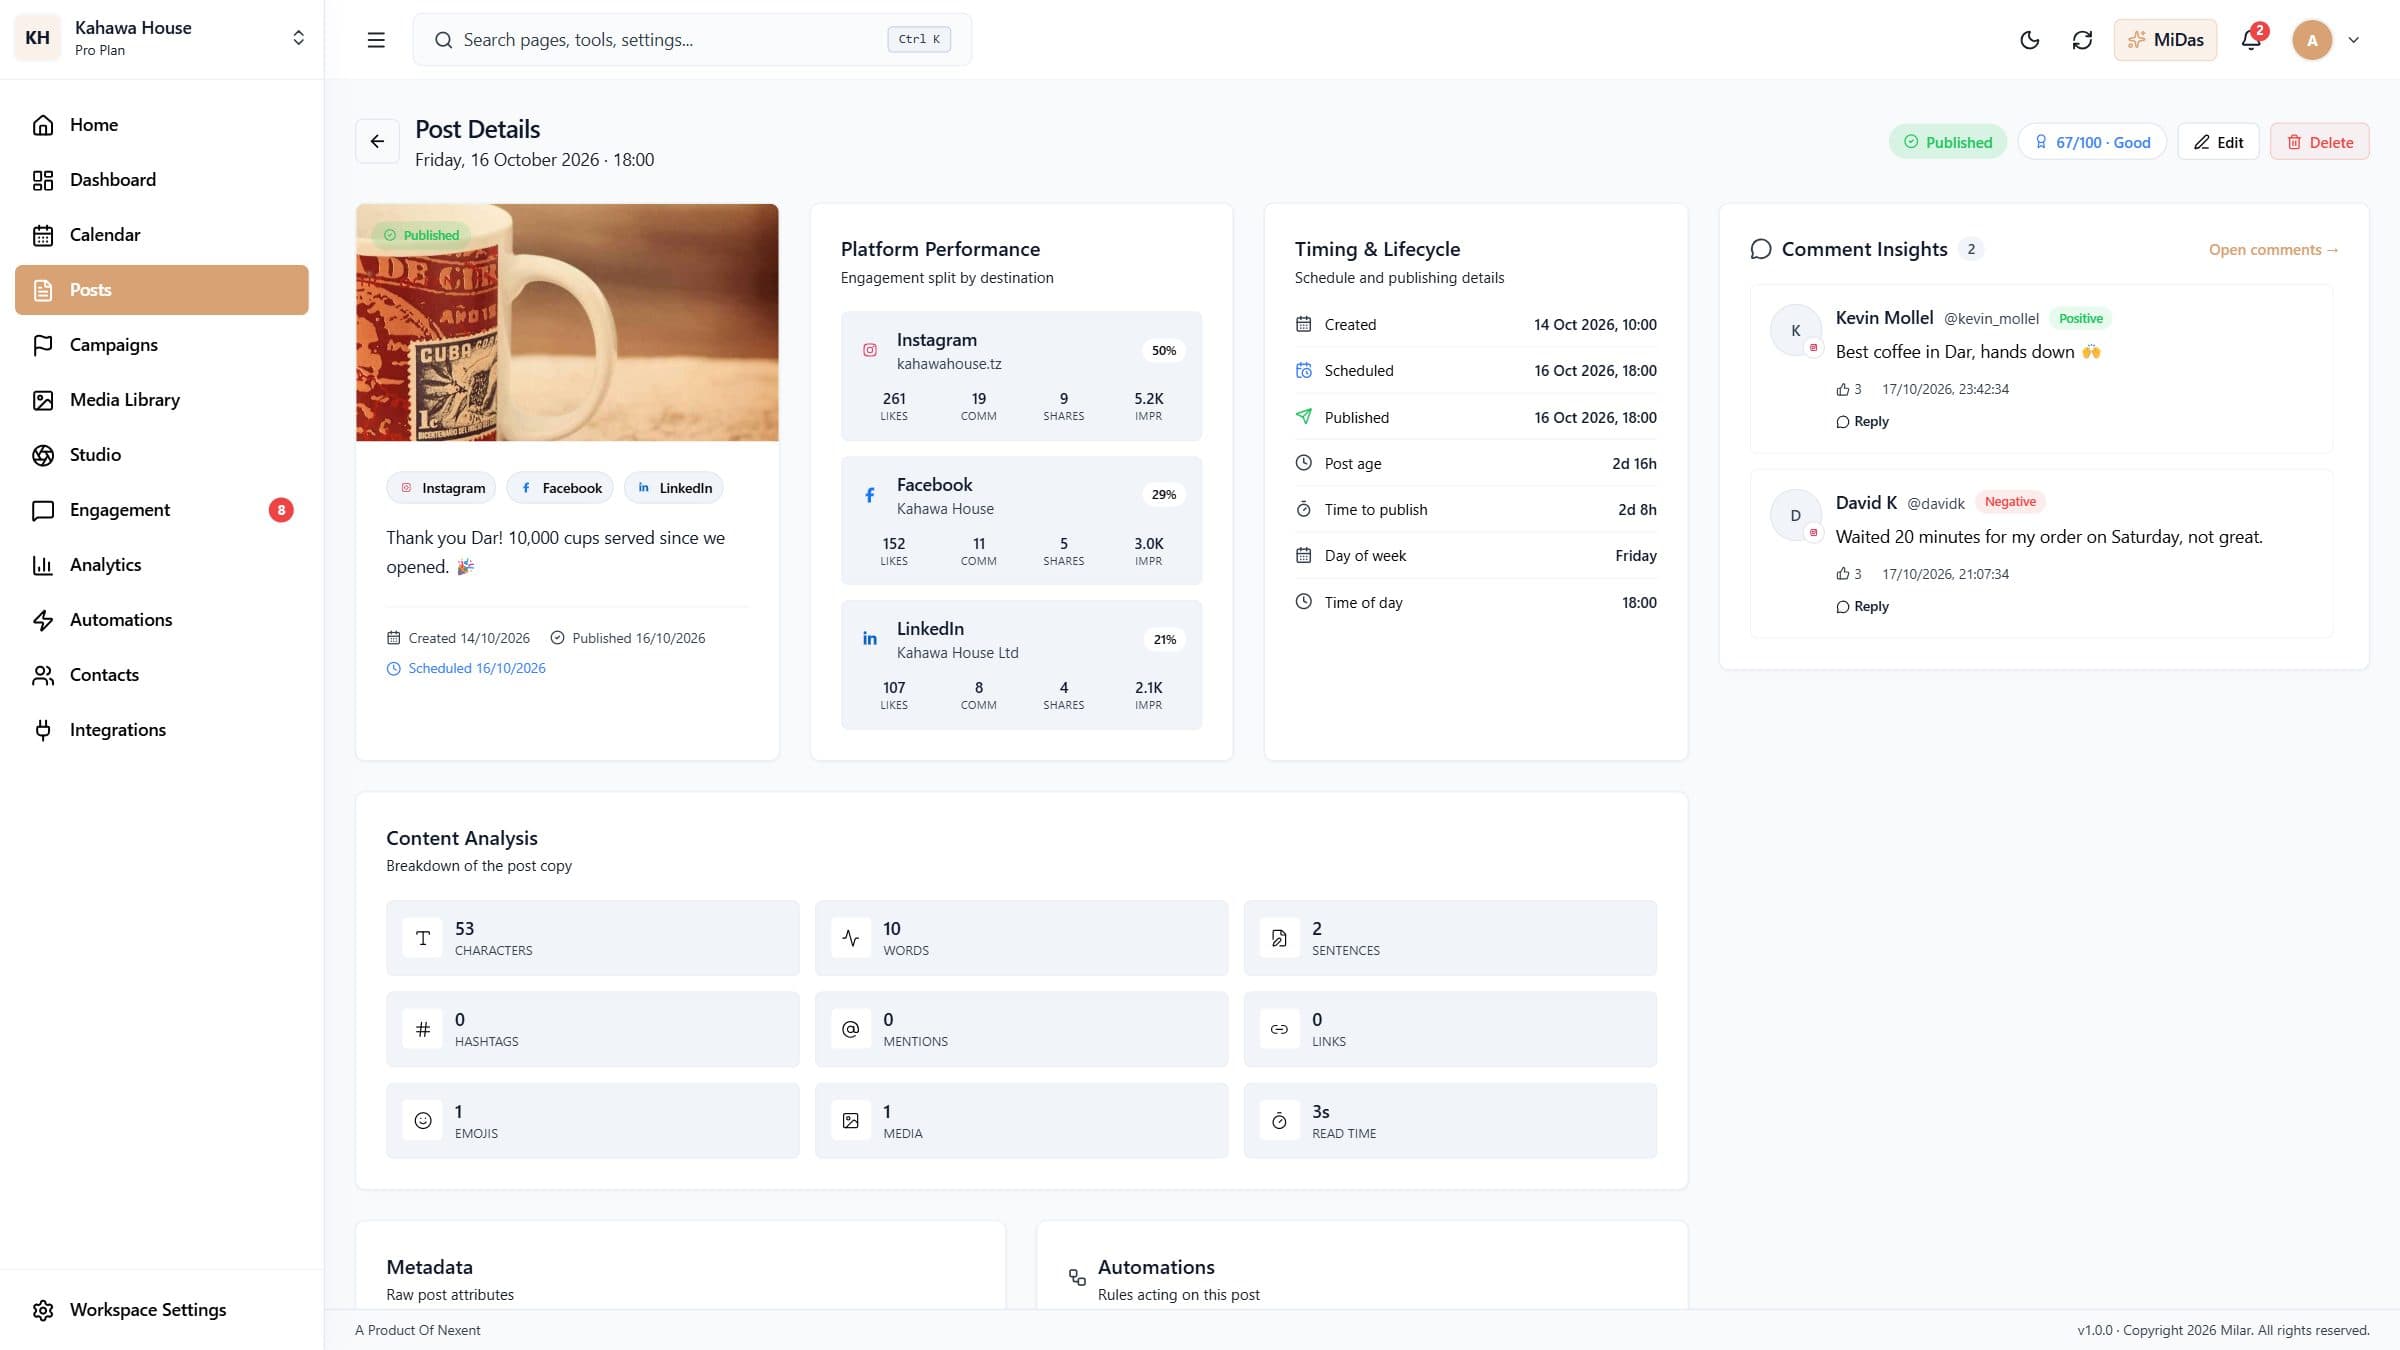
Task: Open notifications bell icon
Action: click(x=2251, y=40)
